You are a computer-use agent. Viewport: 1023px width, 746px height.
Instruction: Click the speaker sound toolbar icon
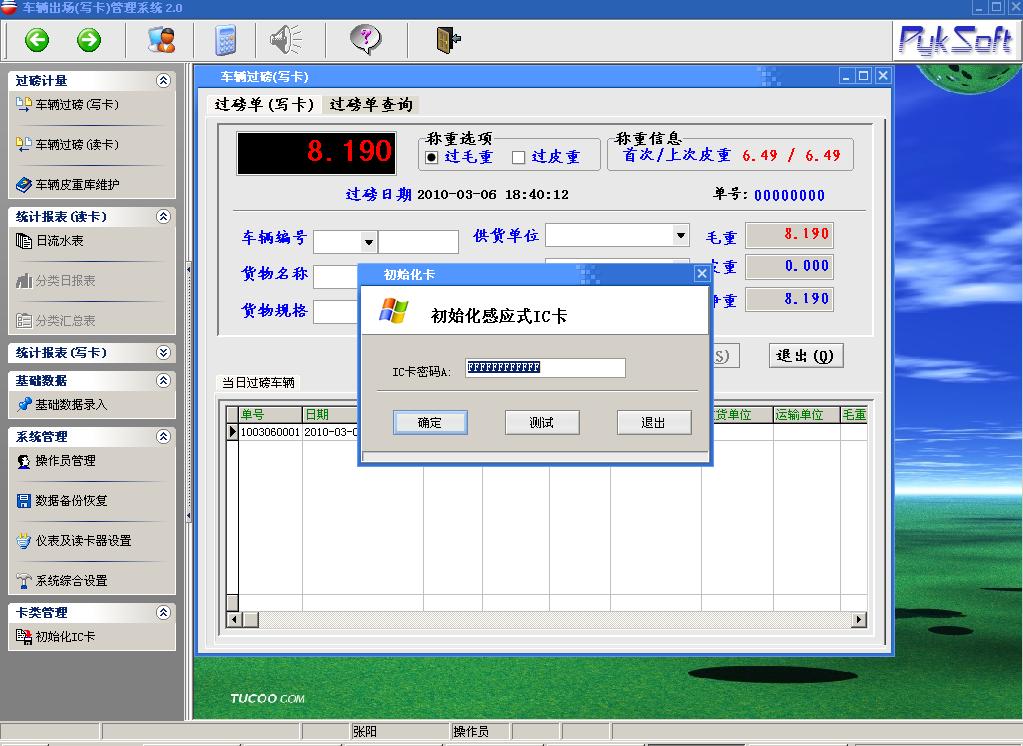pyautogui.click(x=285, y=40)
